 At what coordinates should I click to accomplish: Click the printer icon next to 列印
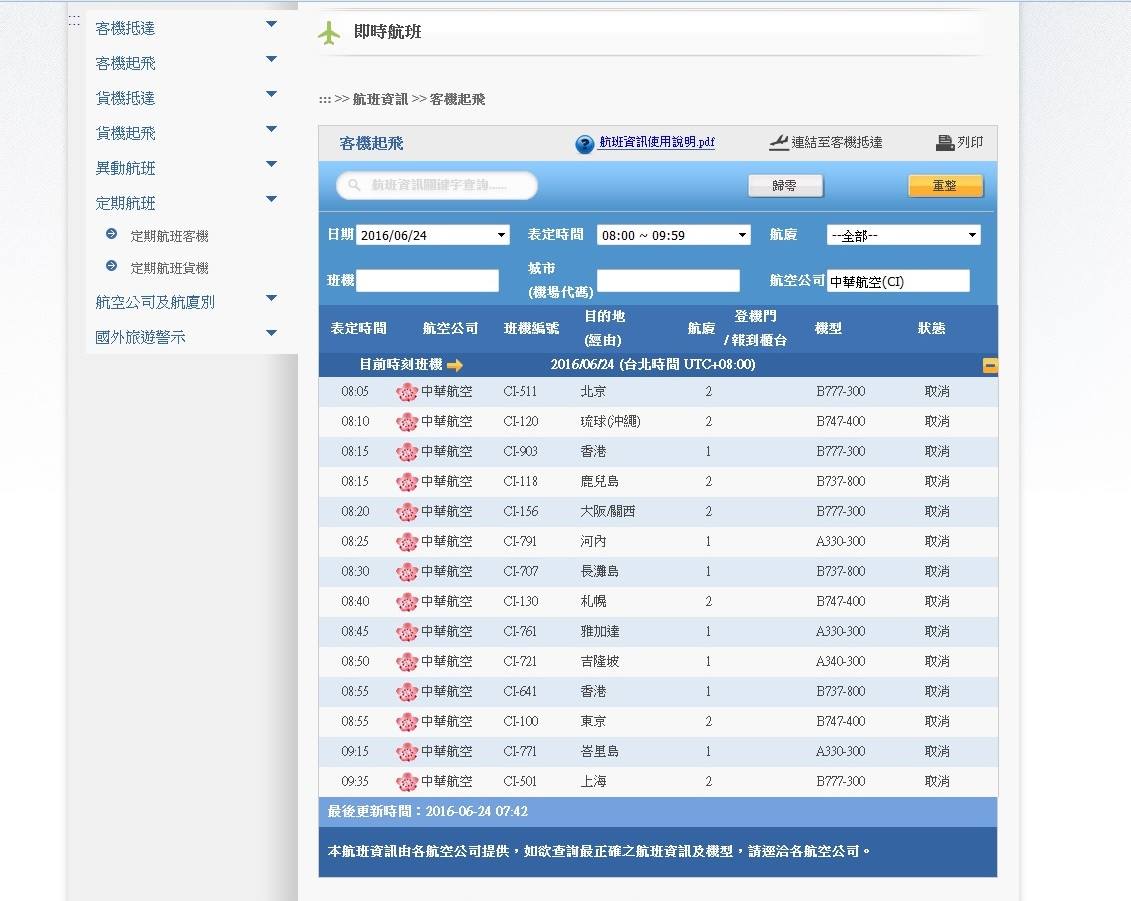945,143
